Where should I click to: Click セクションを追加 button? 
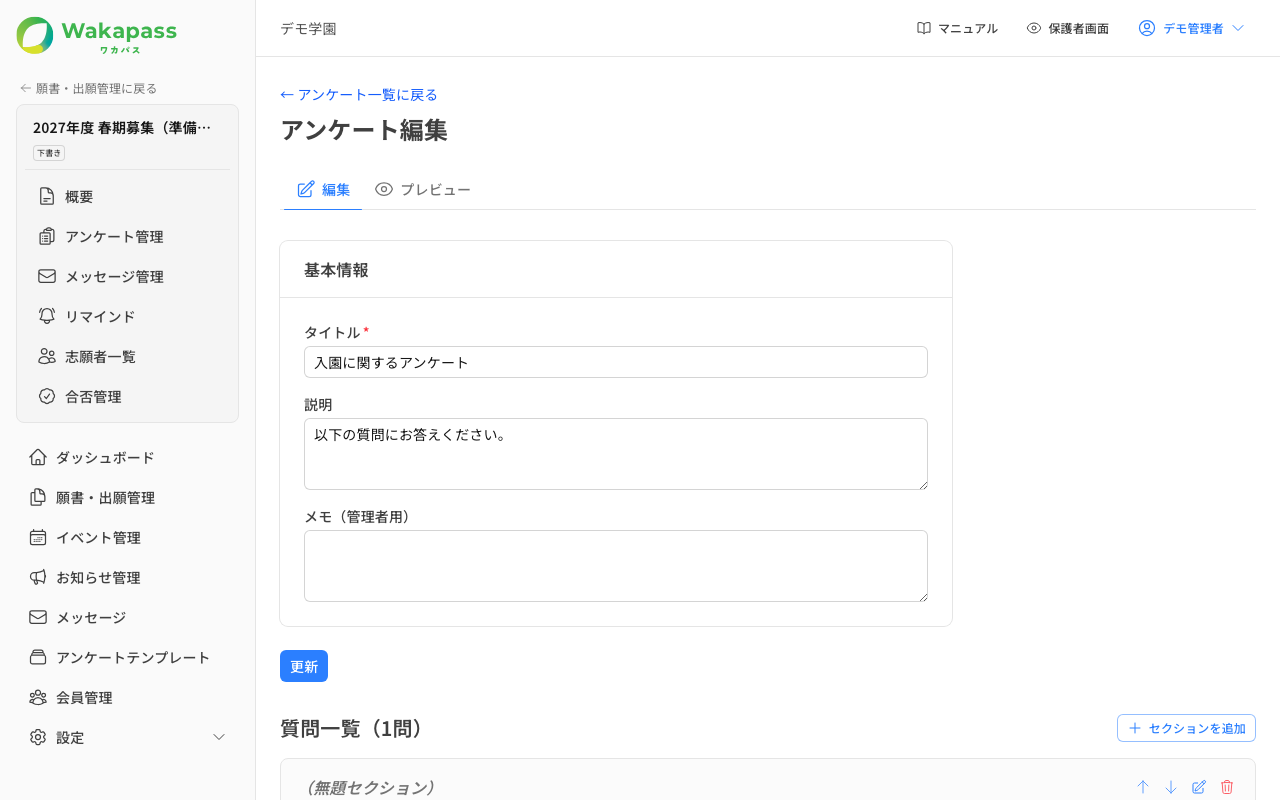(x=1186, y=728)
